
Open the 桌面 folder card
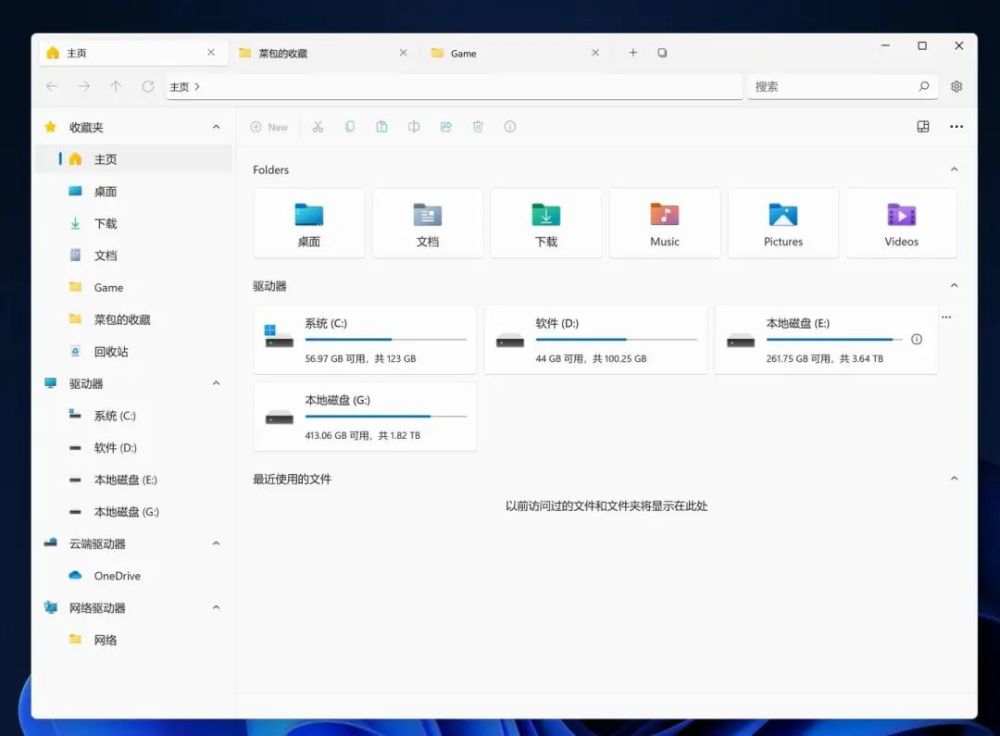309,223
